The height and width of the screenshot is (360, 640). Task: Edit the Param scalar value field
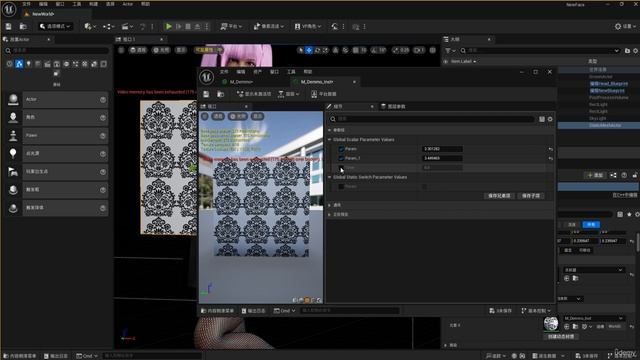pos(442,149)
